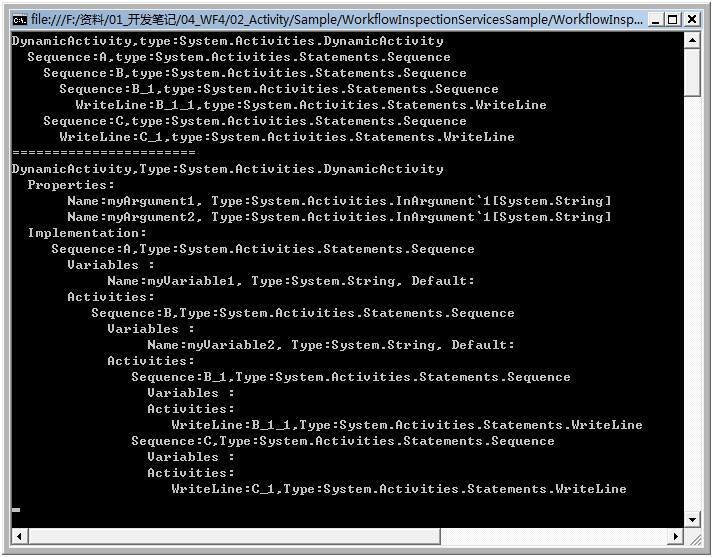Click the horizontal scrollbar right arrow
This screenshot has width=713, height=557.
676,537
